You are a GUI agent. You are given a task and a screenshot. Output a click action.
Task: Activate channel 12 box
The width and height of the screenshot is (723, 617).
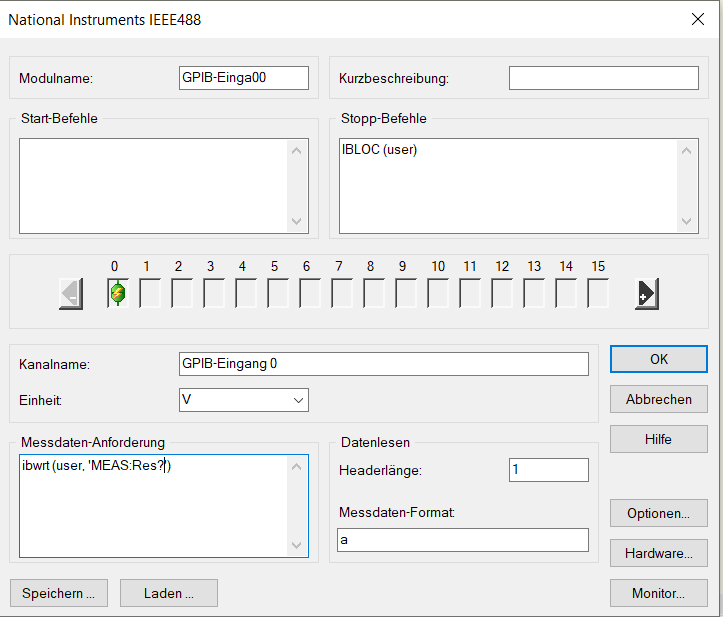coord(502,293)
